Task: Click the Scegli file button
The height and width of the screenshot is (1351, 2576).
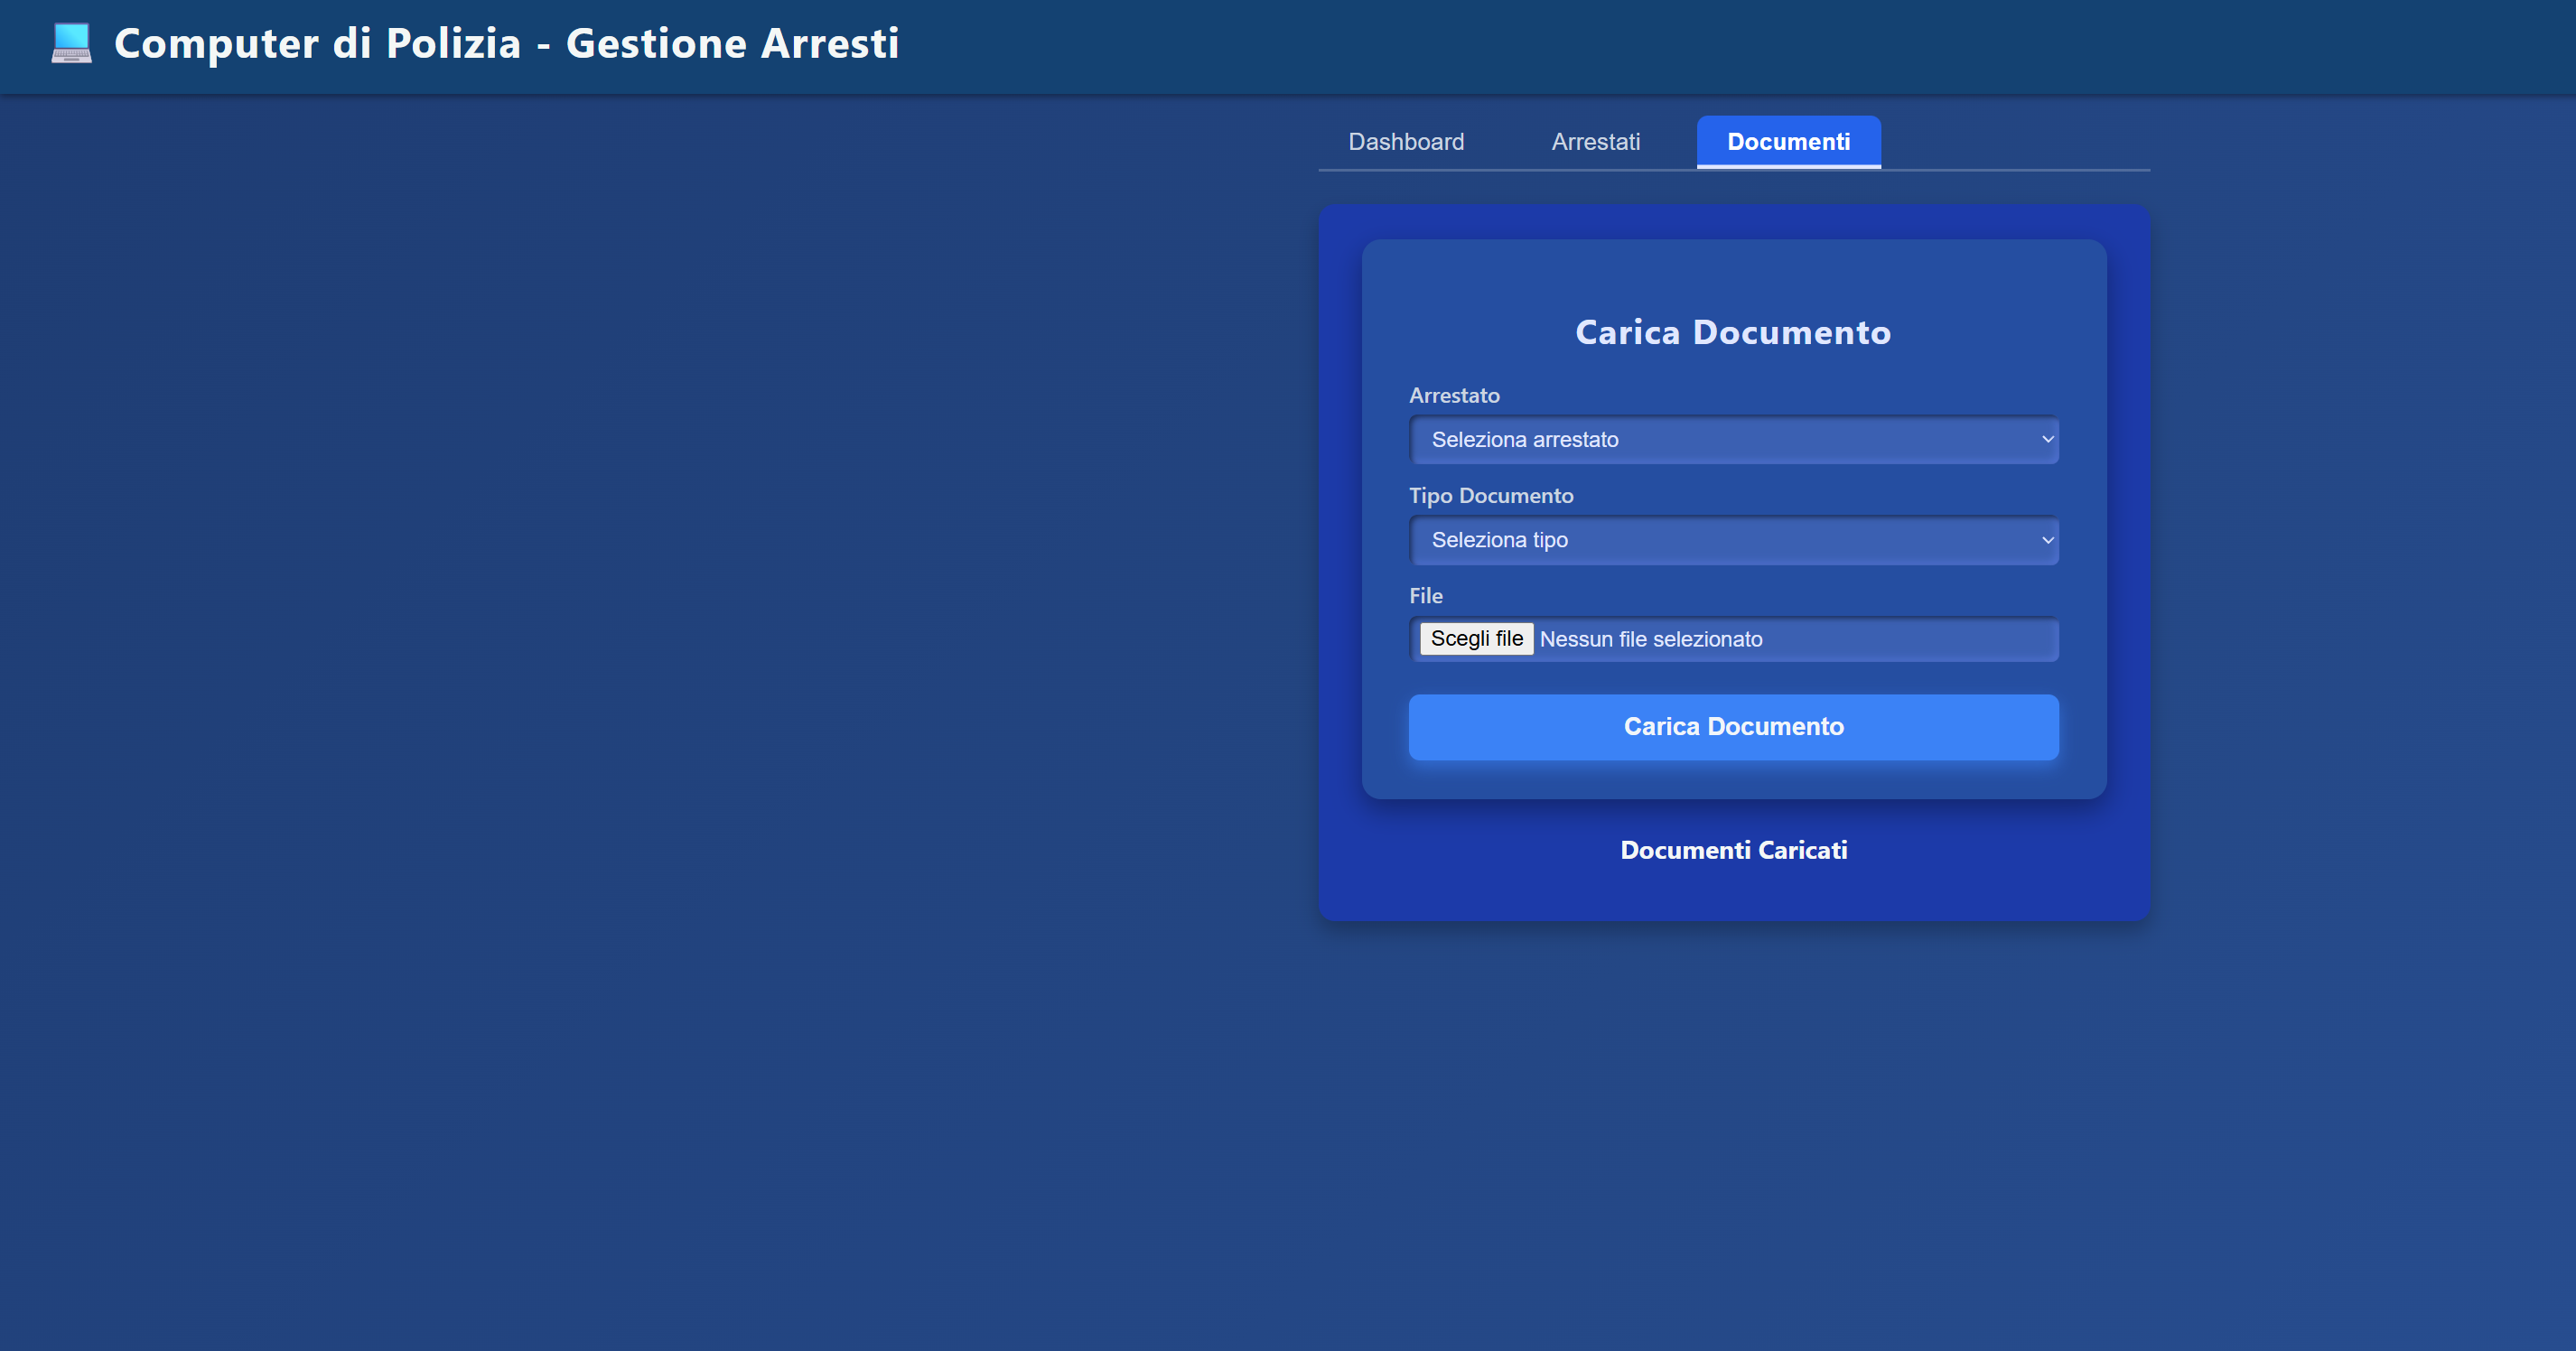Action: [x=1476, y=639]
